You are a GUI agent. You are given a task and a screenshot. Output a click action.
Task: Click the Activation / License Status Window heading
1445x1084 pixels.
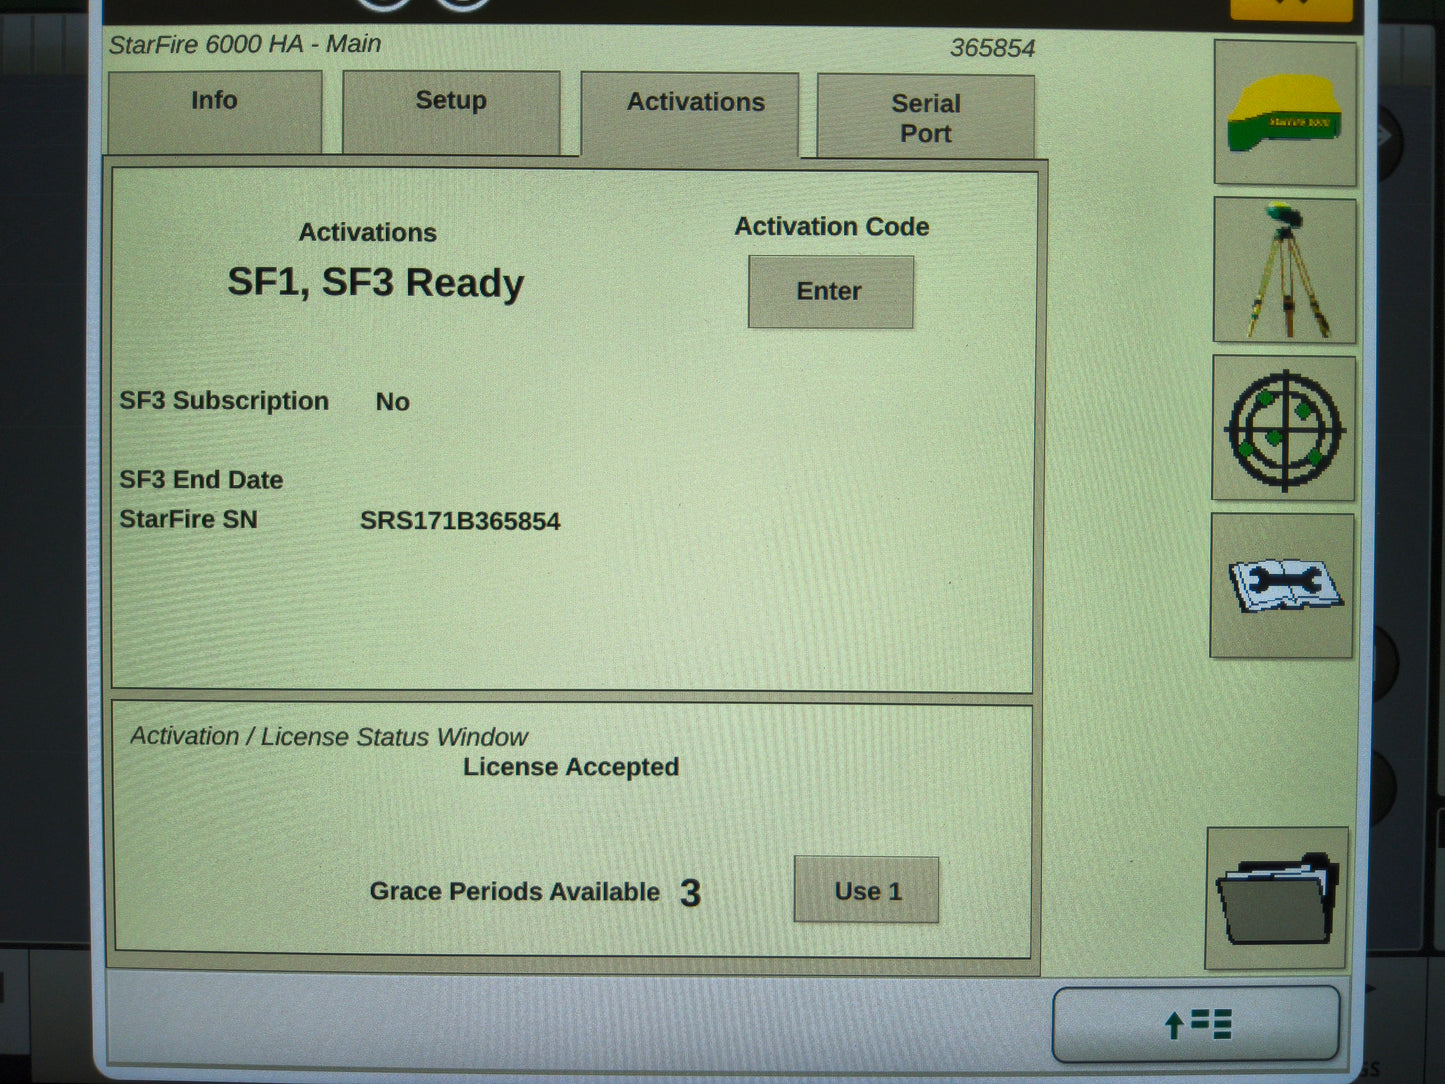tap(329, 737)
